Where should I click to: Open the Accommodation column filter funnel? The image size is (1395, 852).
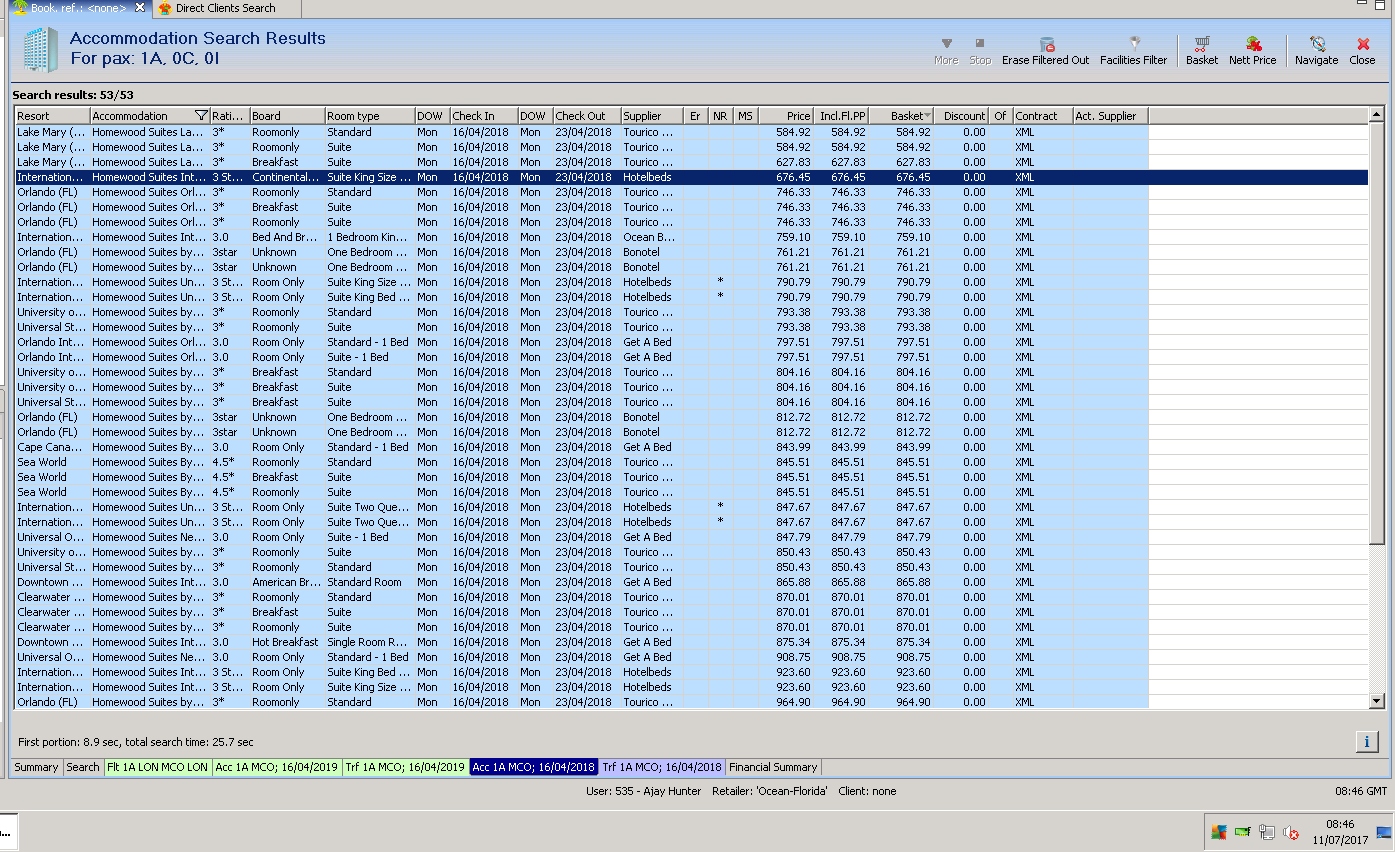click(x=201, y=116)
